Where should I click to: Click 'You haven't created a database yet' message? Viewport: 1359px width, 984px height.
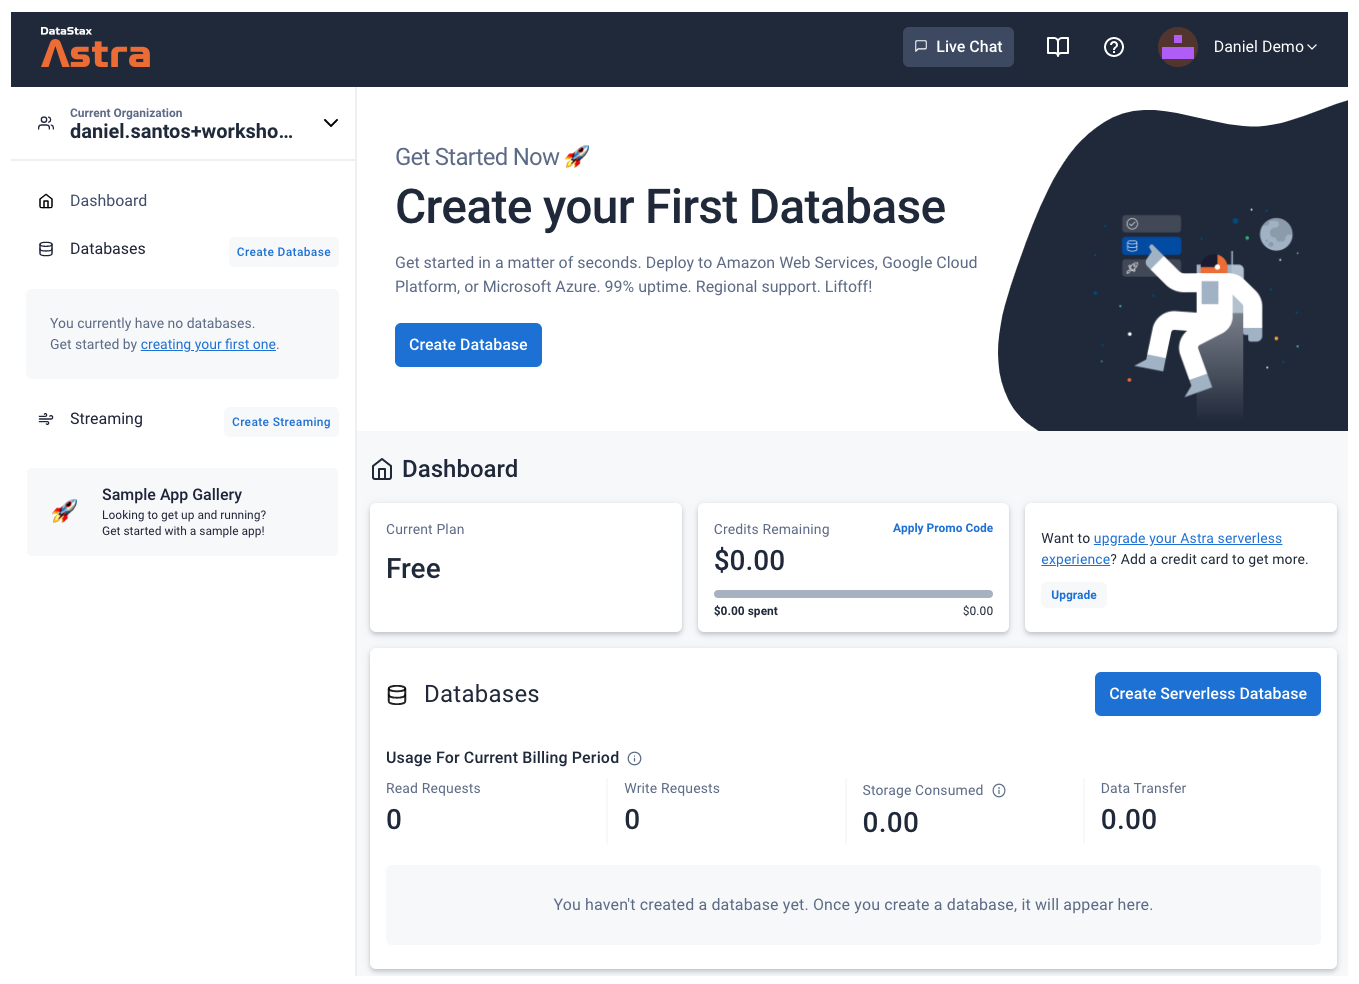coord(853,905)
